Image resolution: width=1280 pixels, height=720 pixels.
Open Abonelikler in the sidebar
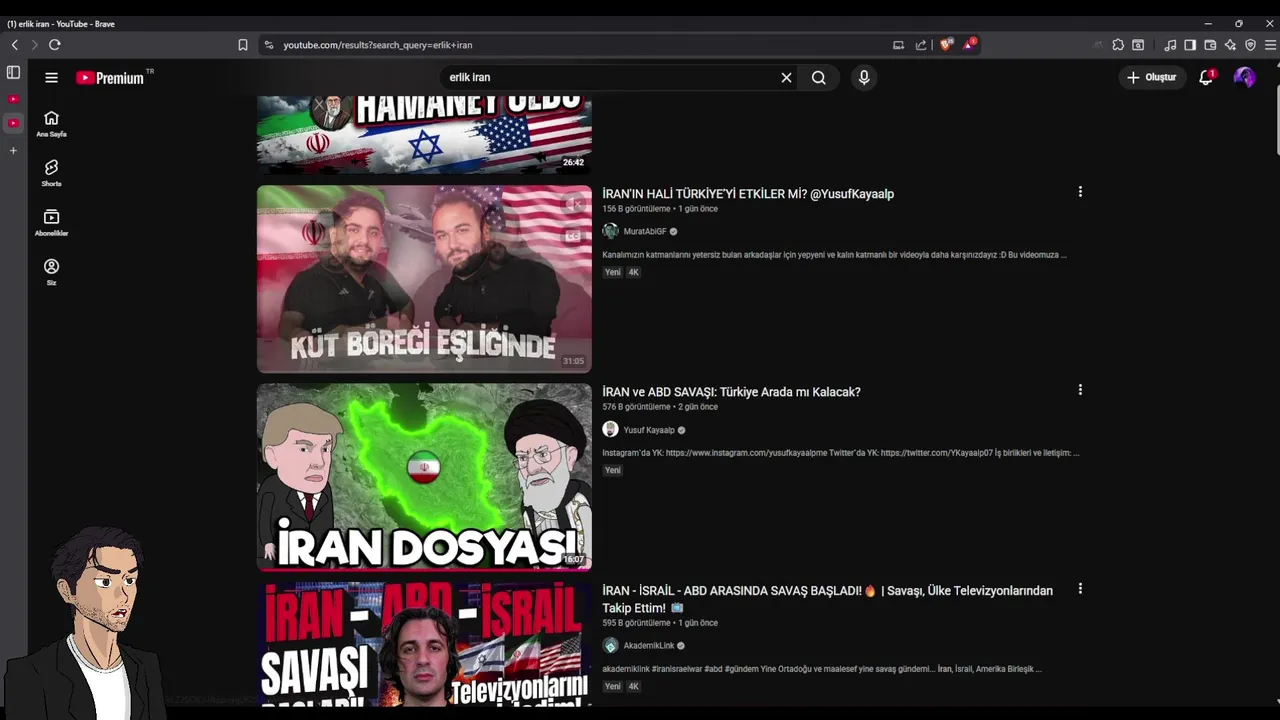[51, 223]
